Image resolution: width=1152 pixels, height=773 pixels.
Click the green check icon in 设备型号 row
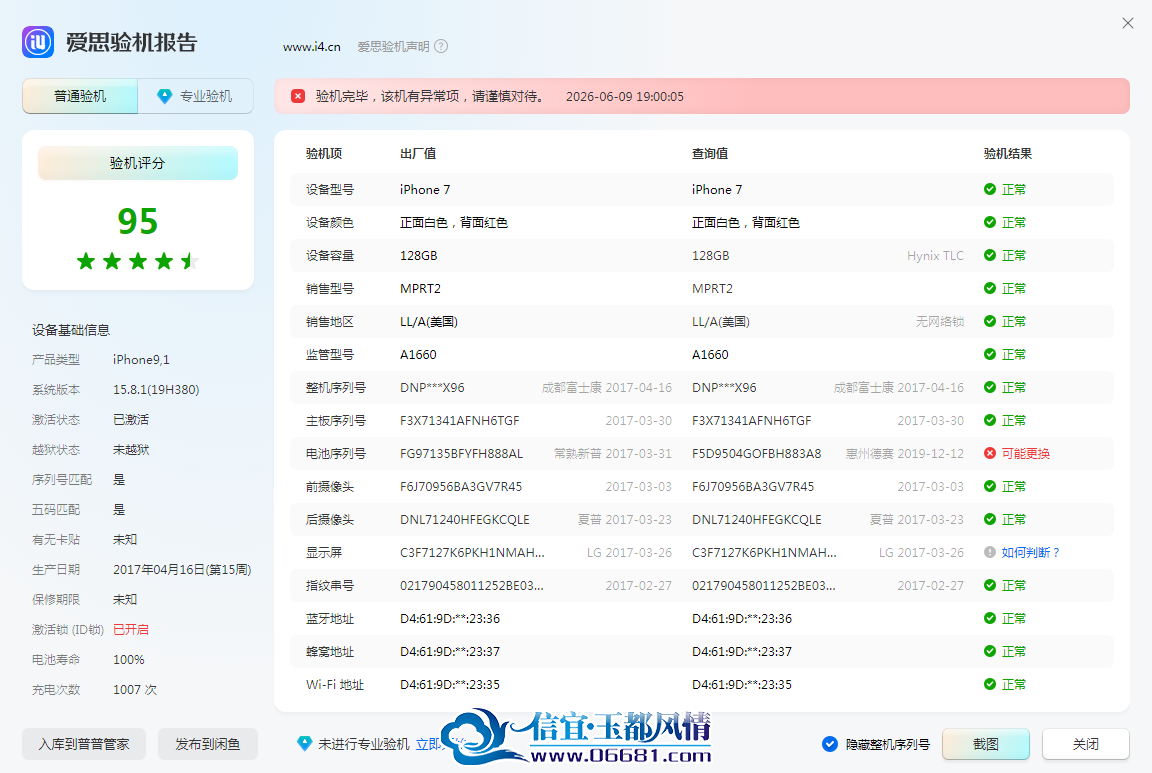click(x=990, y=190)
